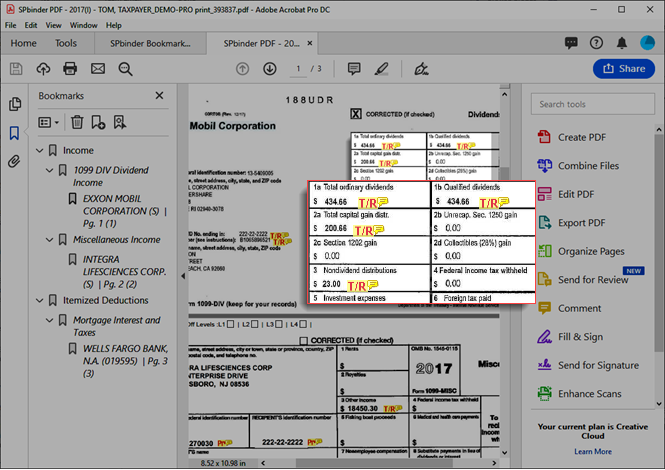Screen dimensions: 665x470
Task: Click the Search tools input field
Action: (594, 104)
